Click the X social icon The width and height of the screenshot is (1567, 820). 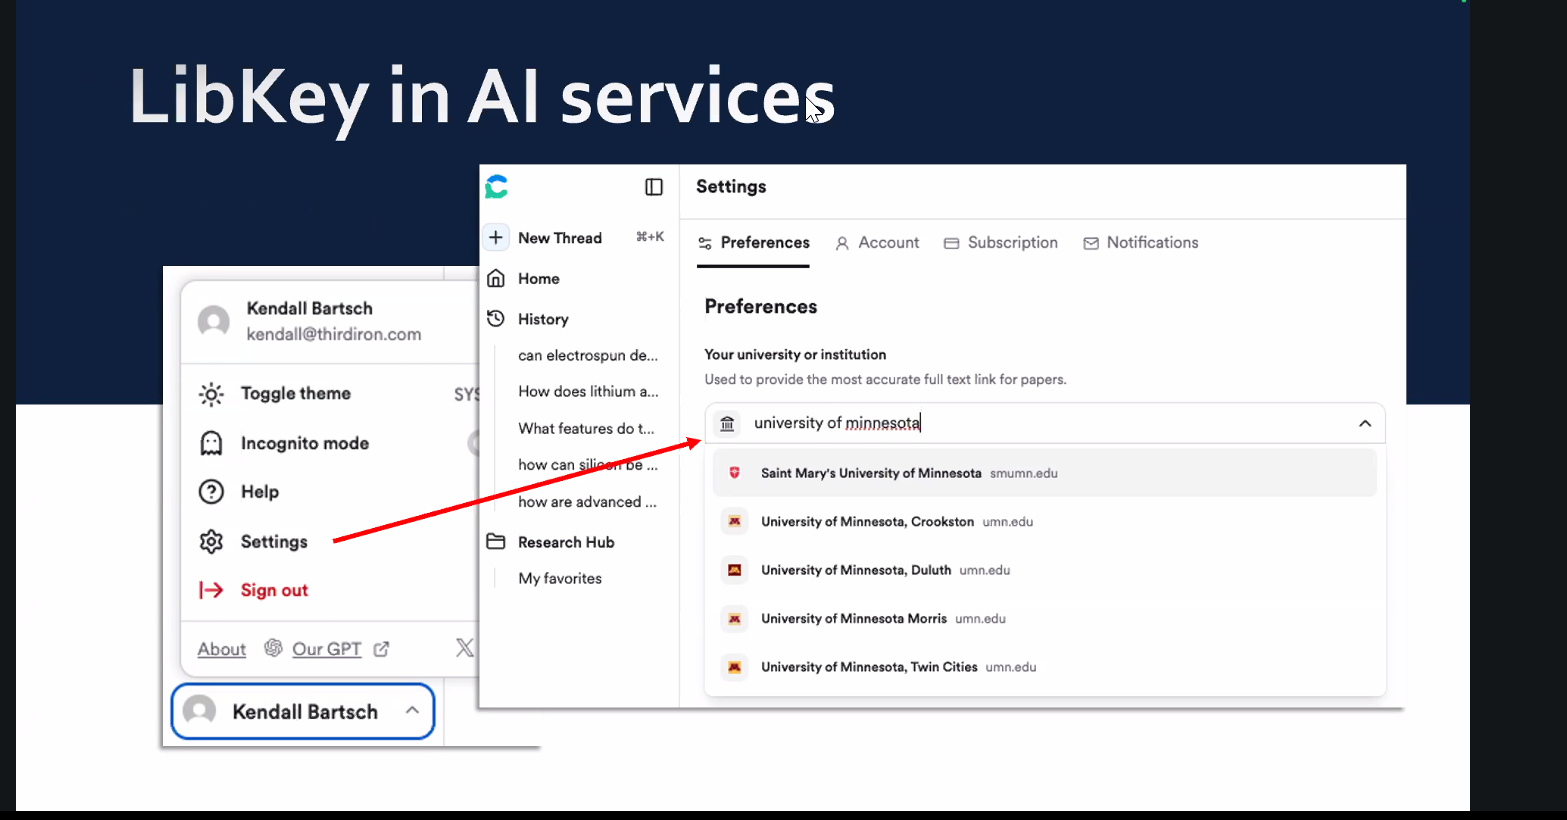[464, 648]
